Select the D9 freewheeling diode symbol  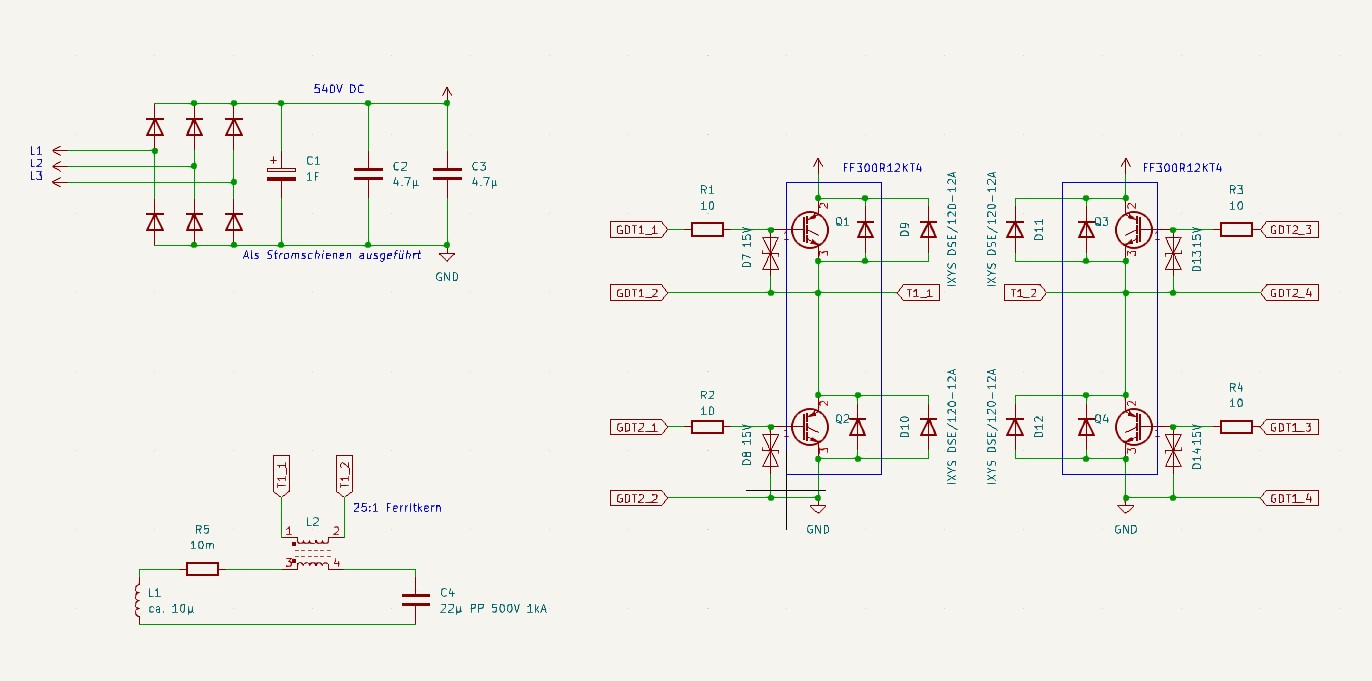[928, 230]
